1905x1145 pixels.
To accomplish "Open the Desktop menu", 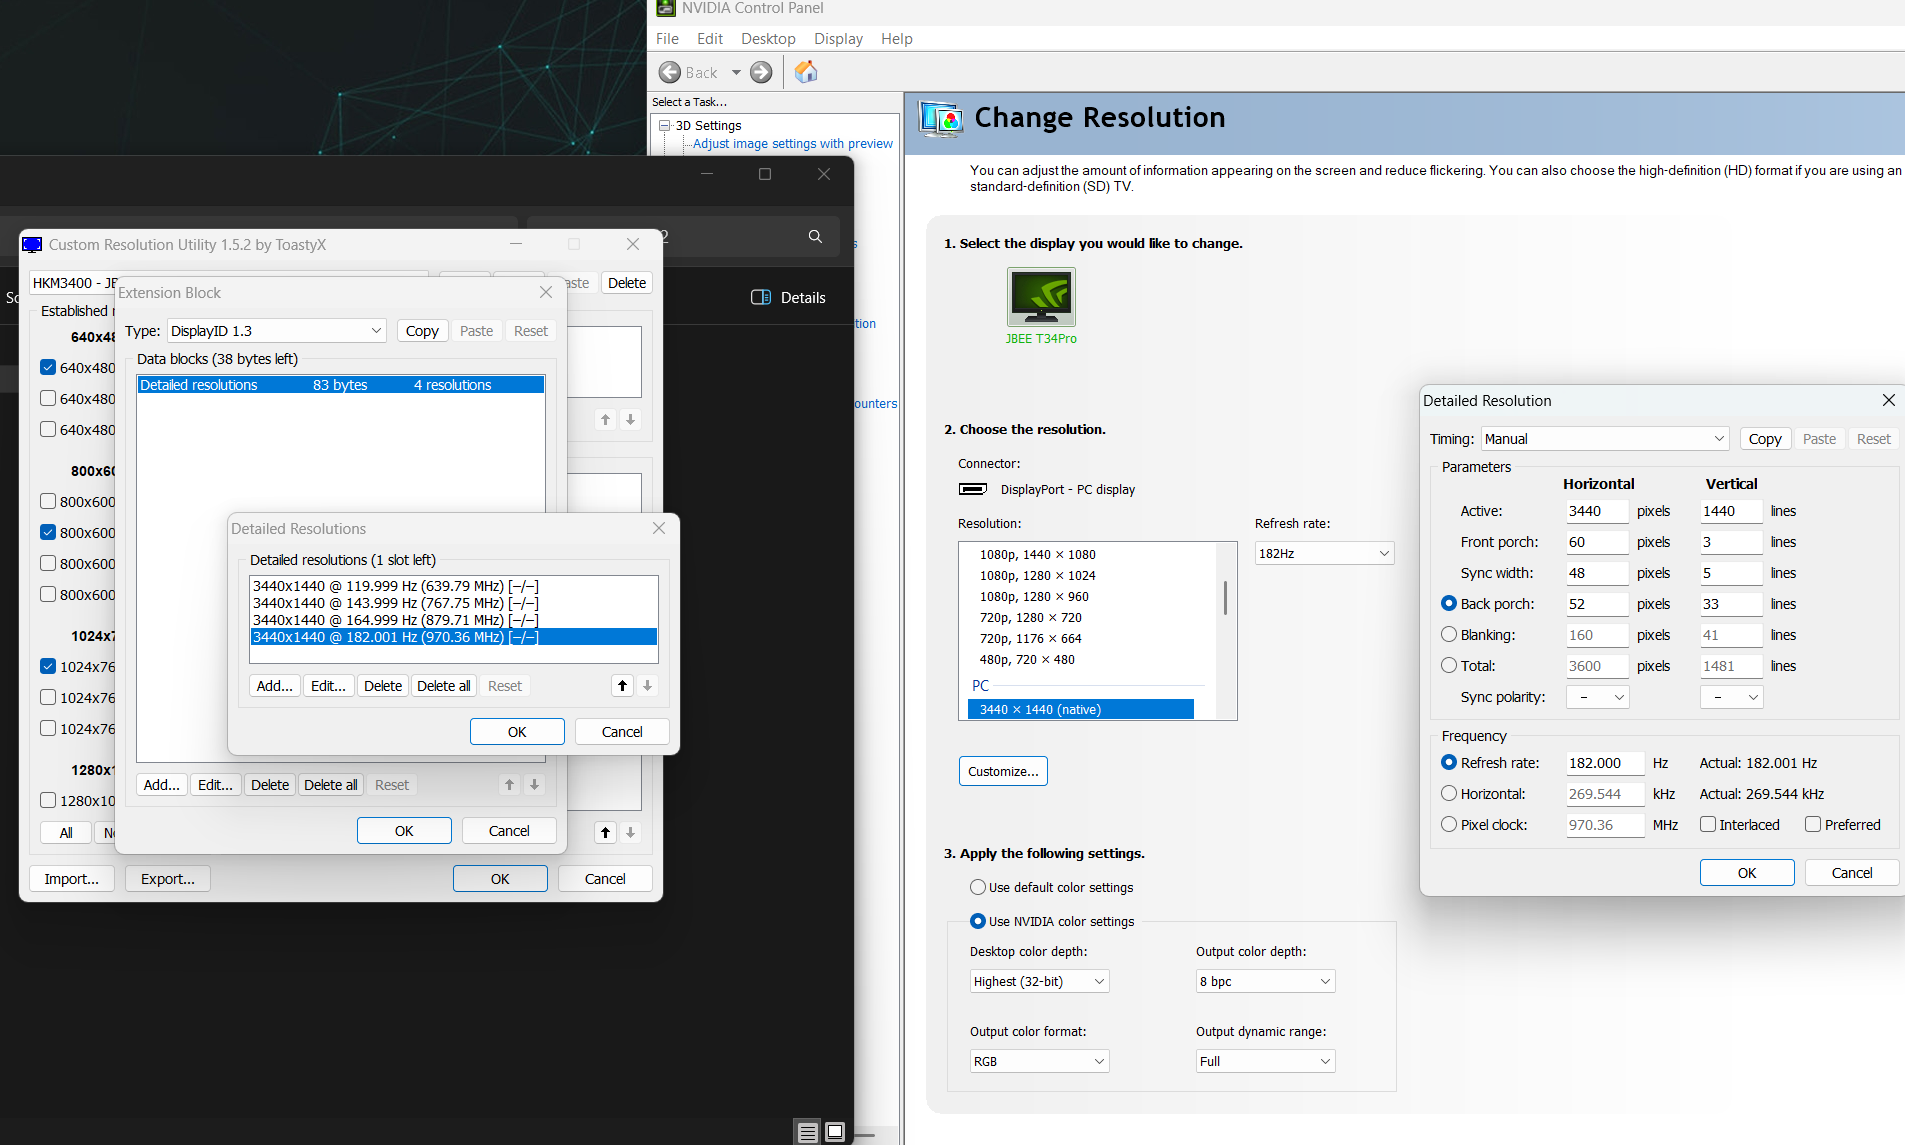I will (768, 39).
